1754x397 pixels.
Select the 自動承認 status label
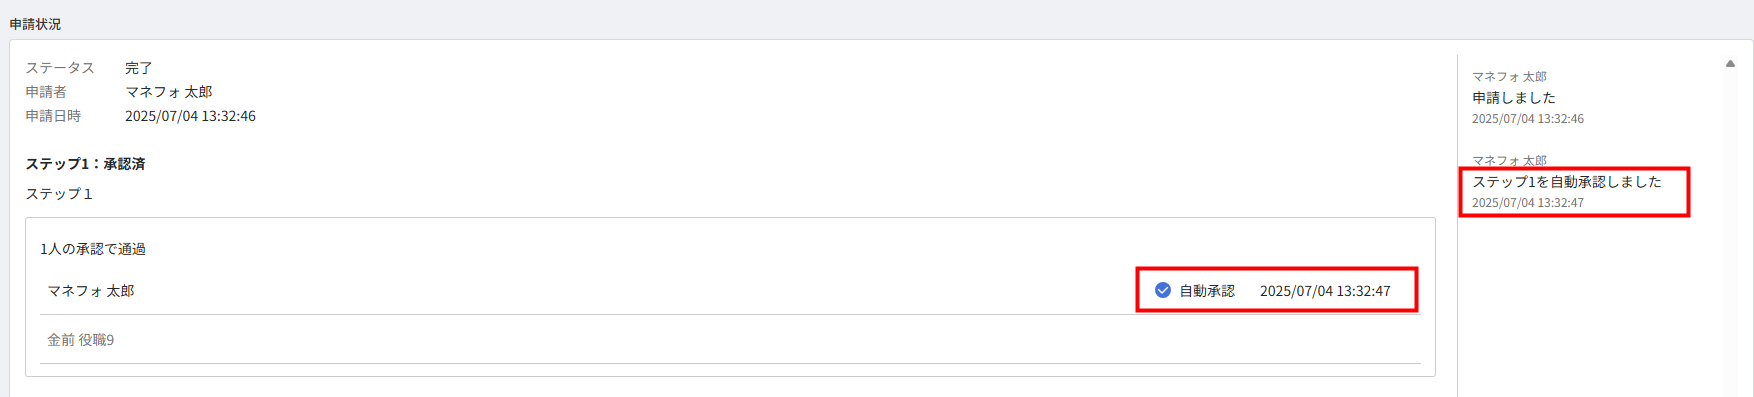pyautogui.click(x=1207, y=291)
